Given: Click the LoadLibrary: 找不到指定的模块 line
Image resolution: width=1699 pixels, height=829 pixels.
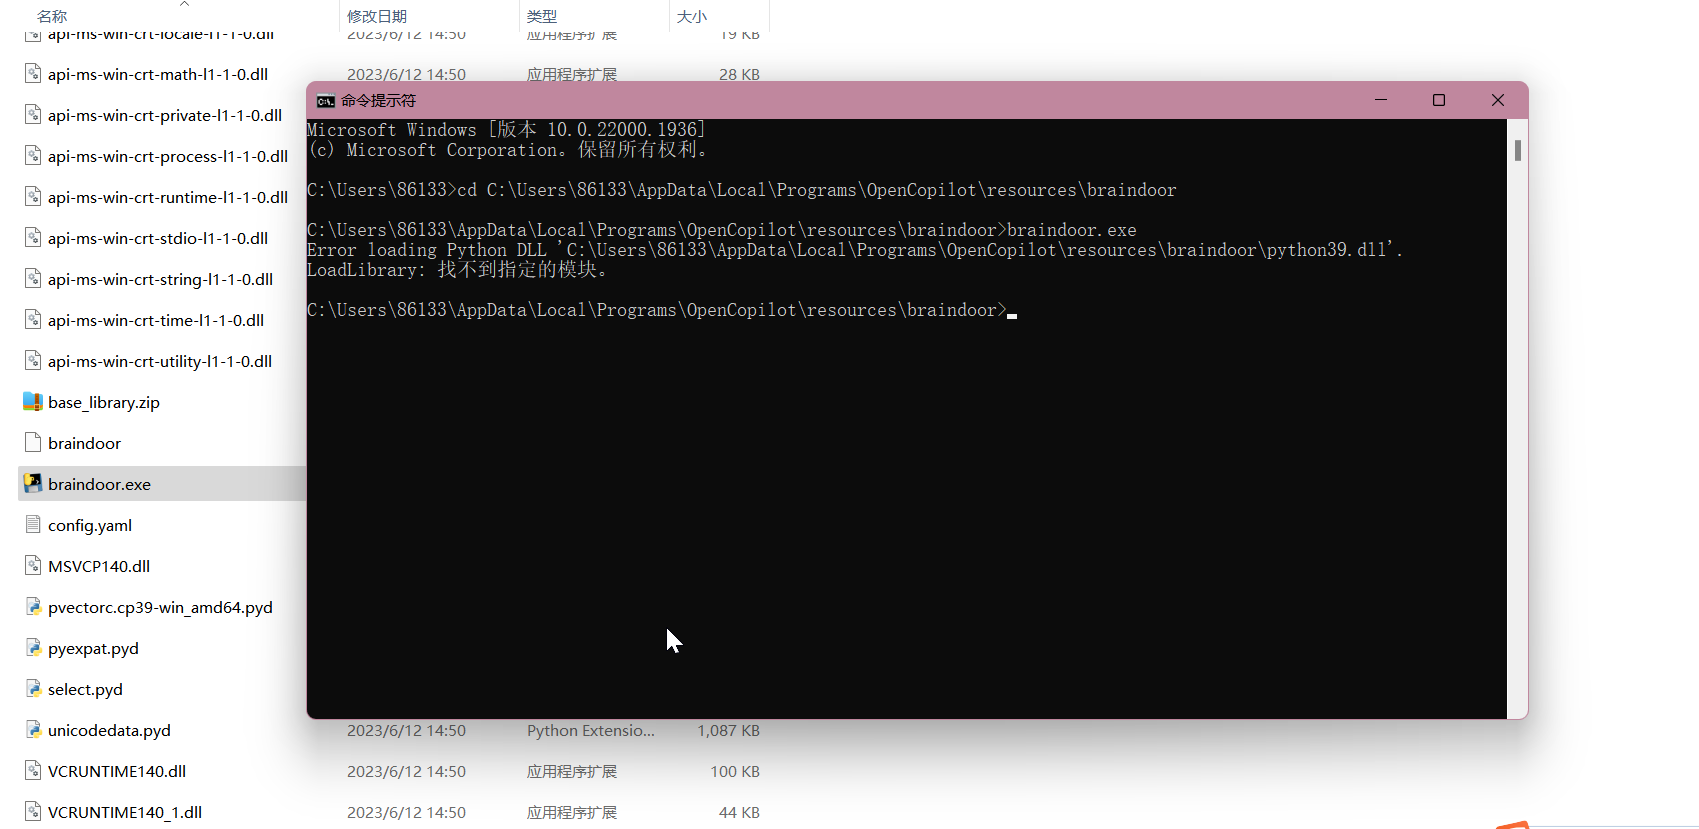Looking at the screenshot, I should tap(457, 270).
